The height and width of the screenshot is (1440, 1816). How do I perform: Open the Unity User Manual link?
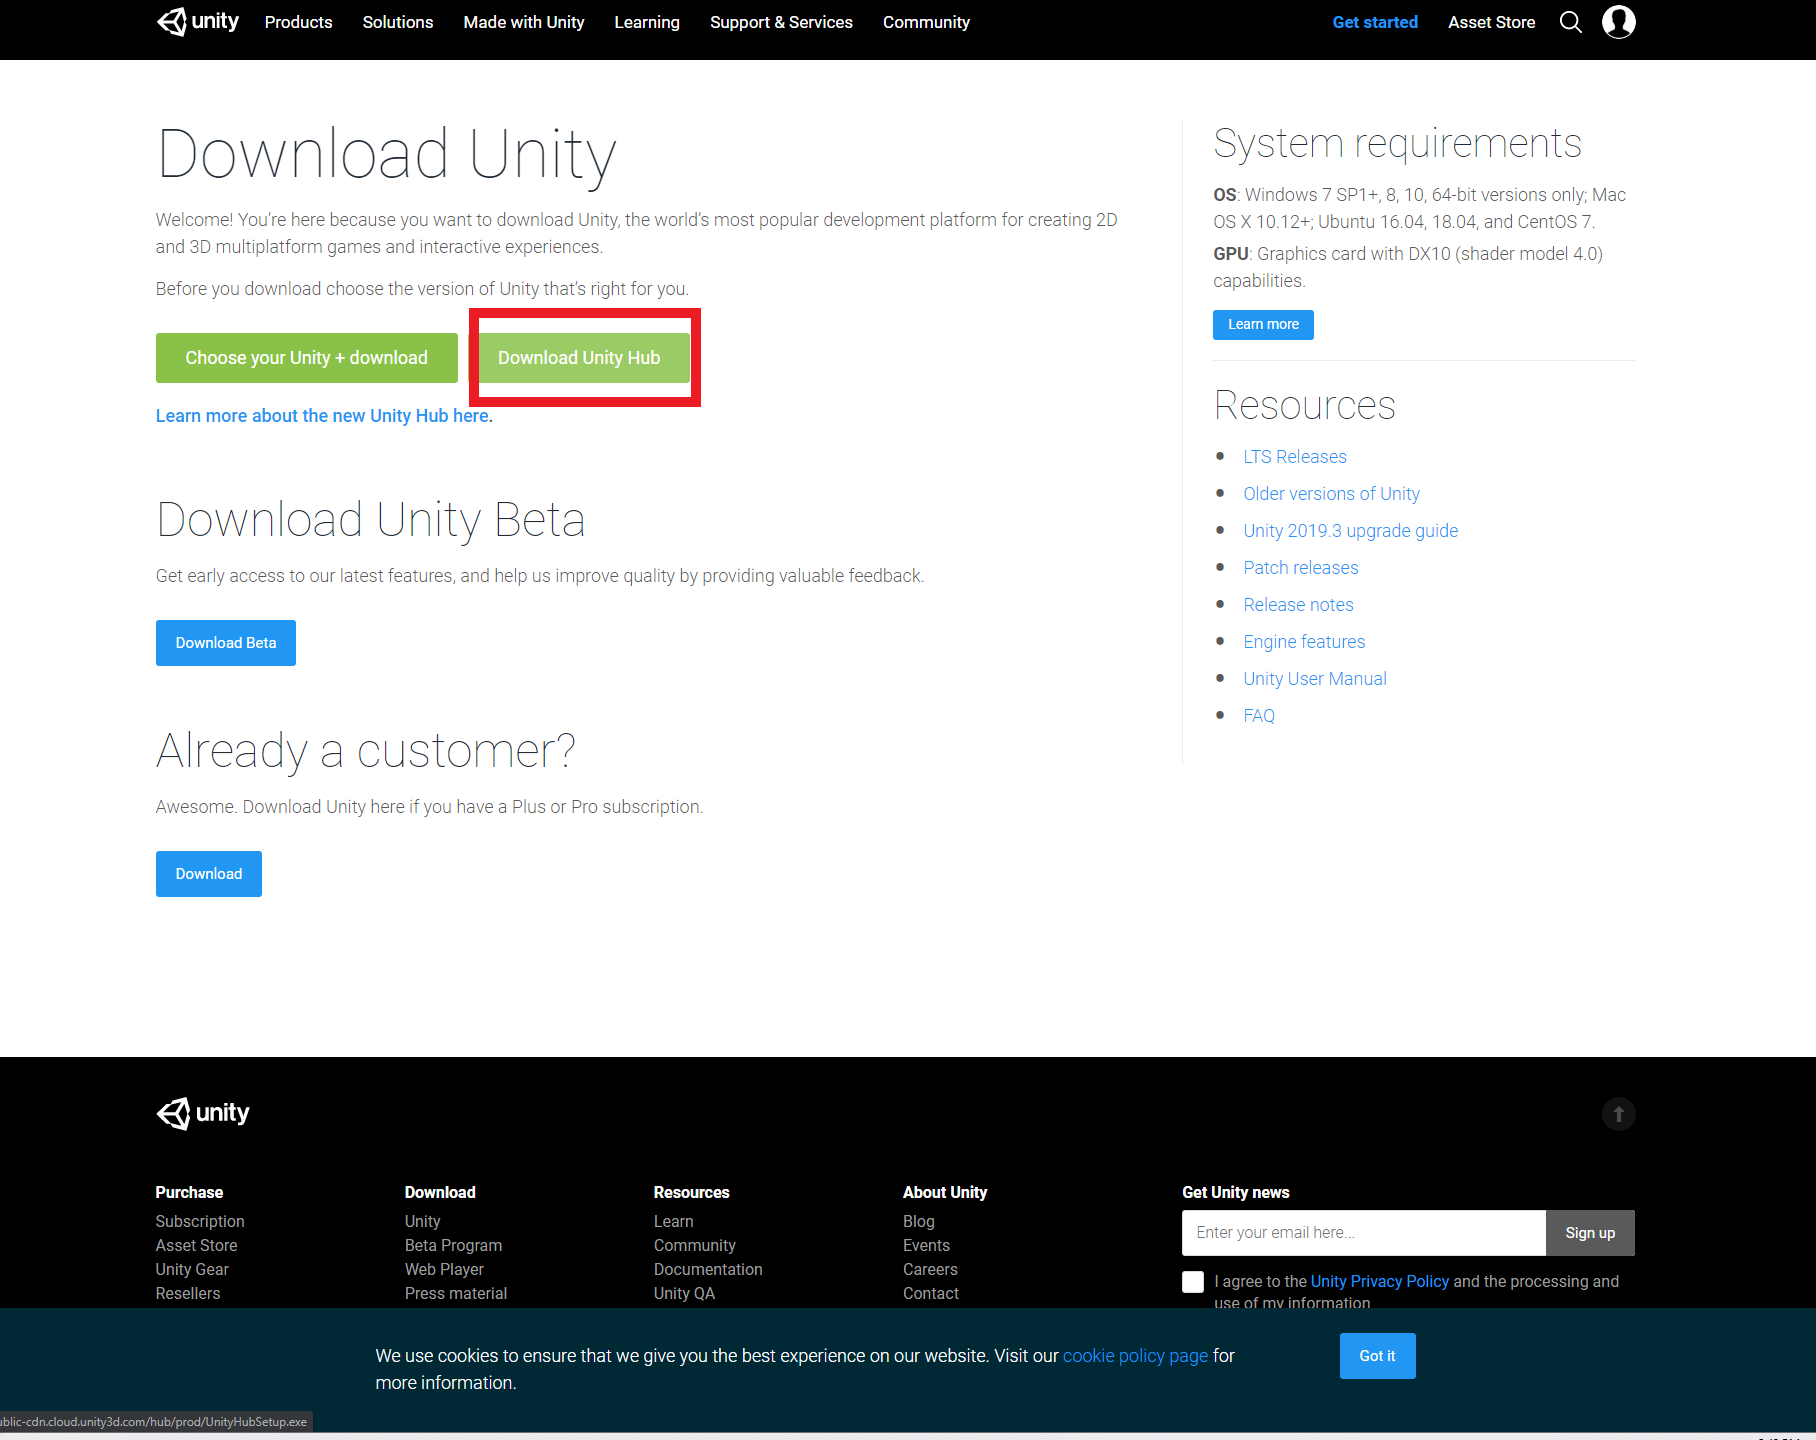[1314, 679]
